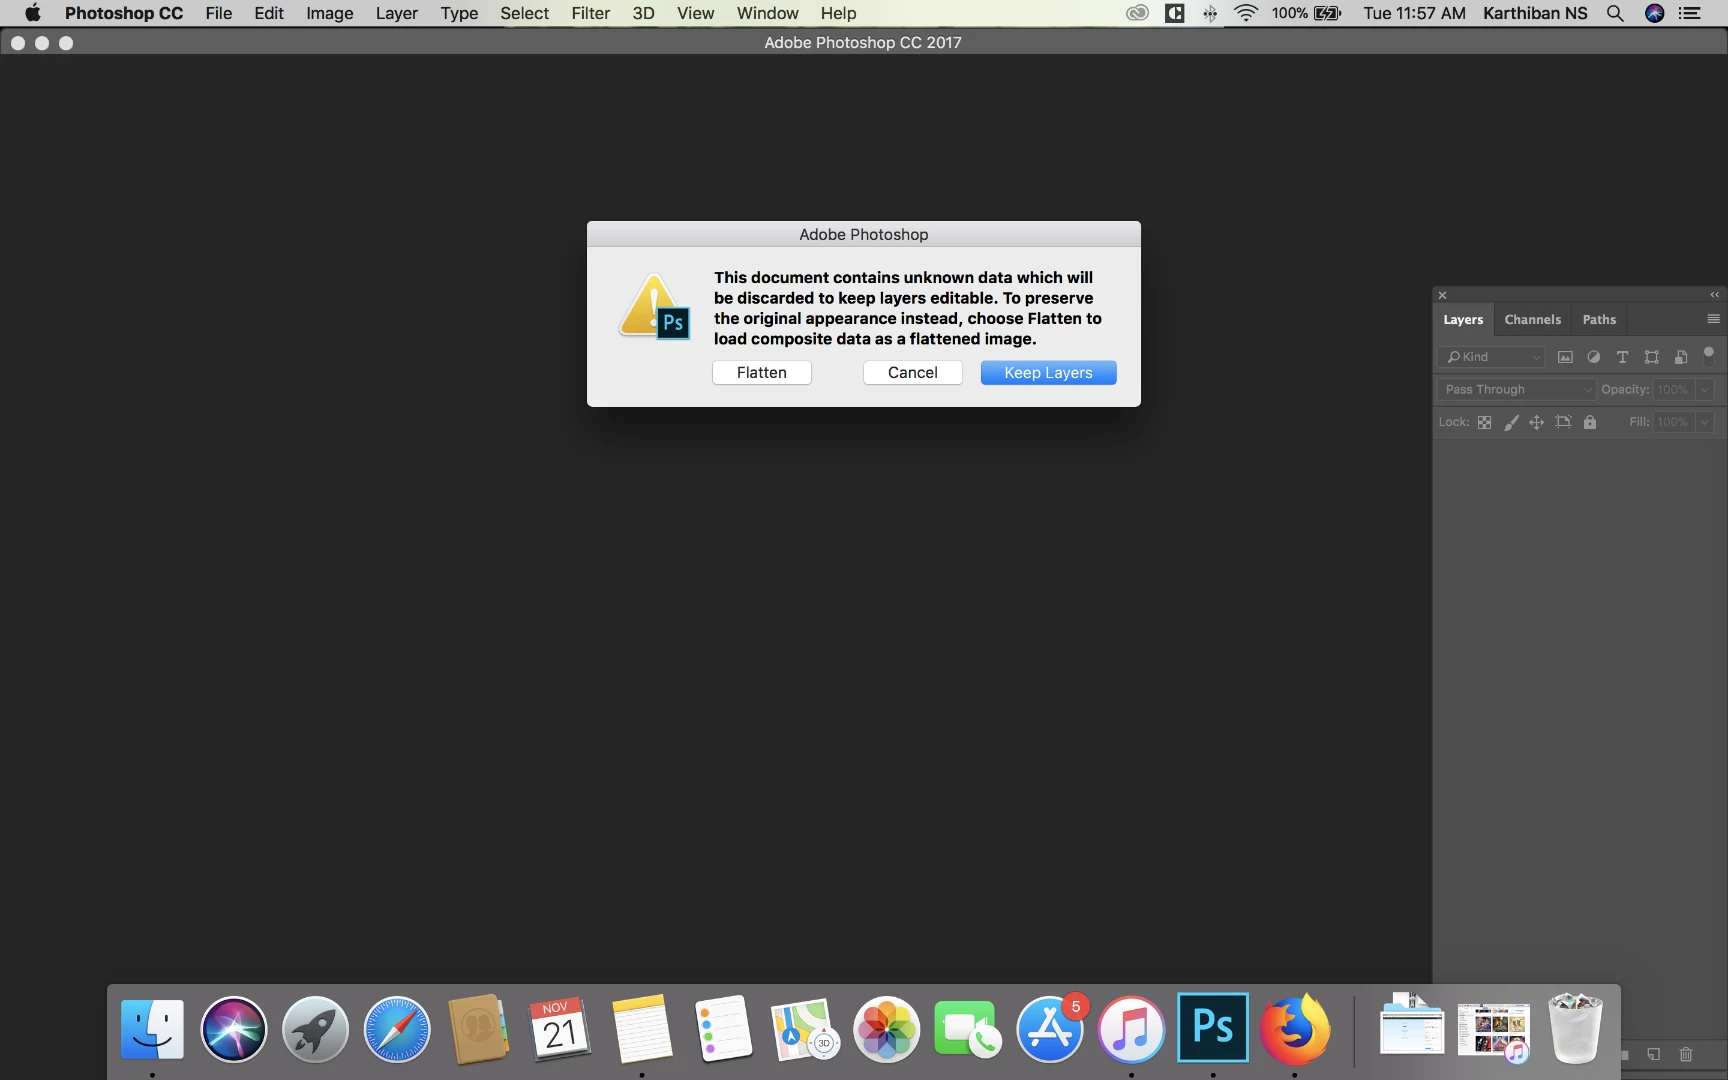
Task: Open the Fill slider dropdown arrow
Action: tap(1705, 422)
